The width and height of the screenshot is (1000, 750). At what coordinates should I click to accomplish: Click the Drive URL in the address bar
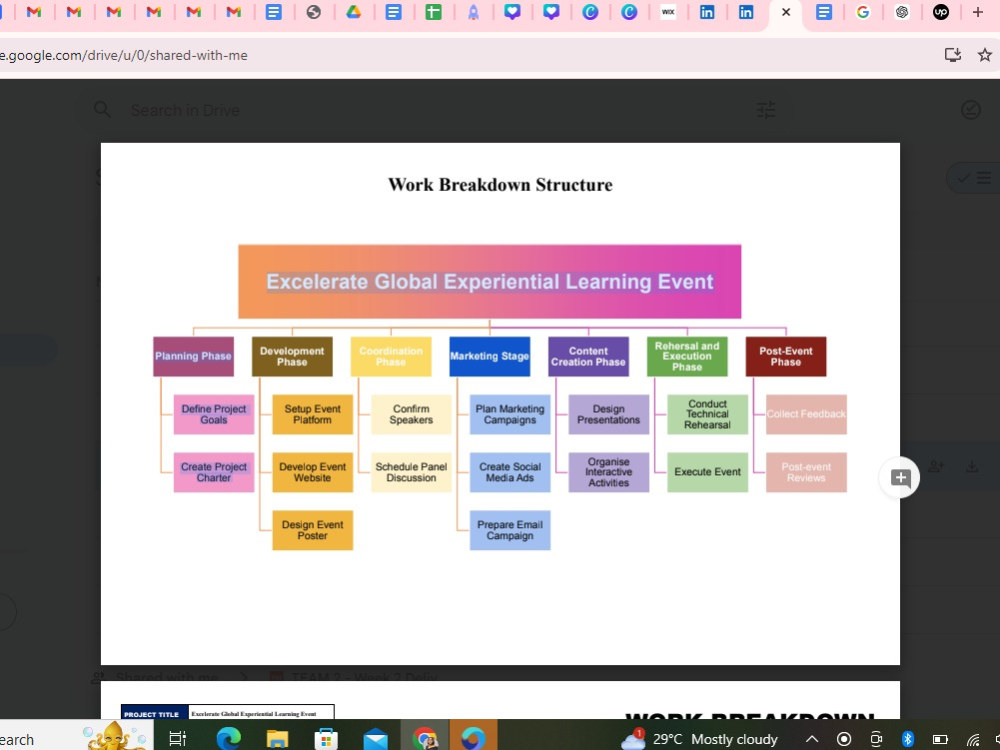tap(124, 55)
